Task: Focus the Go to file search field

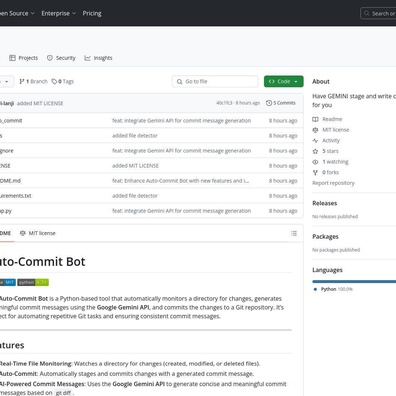Action: (x=215, y=81)
